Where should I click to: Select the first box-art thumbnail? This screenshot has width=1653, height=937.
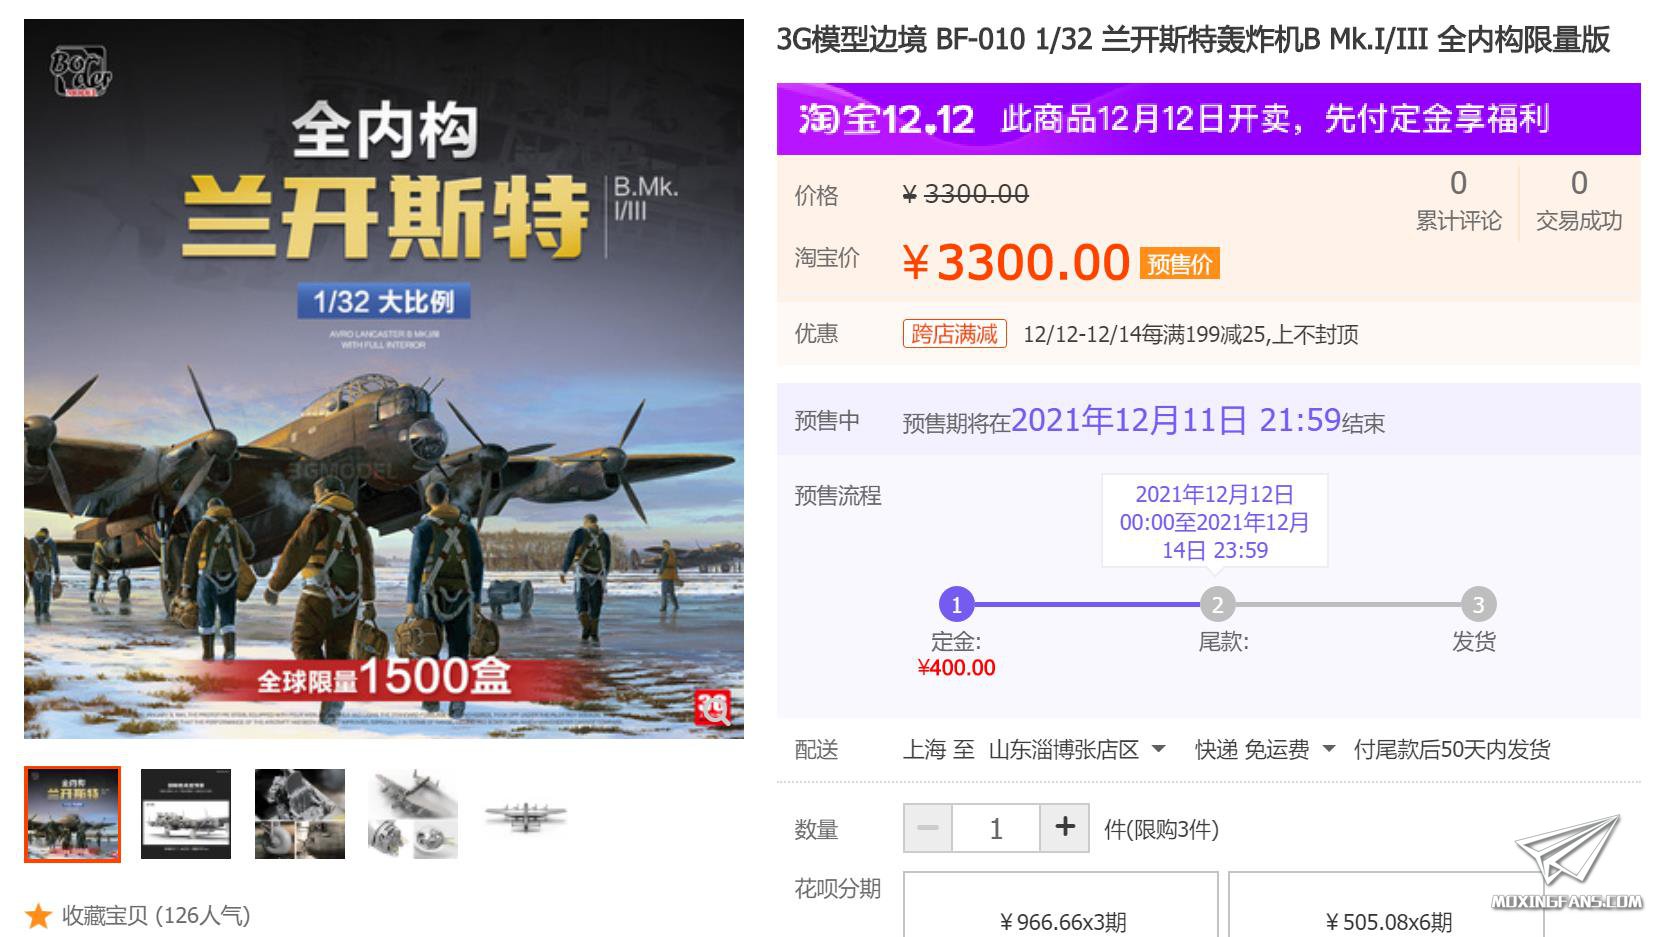[x=72, y=814]
